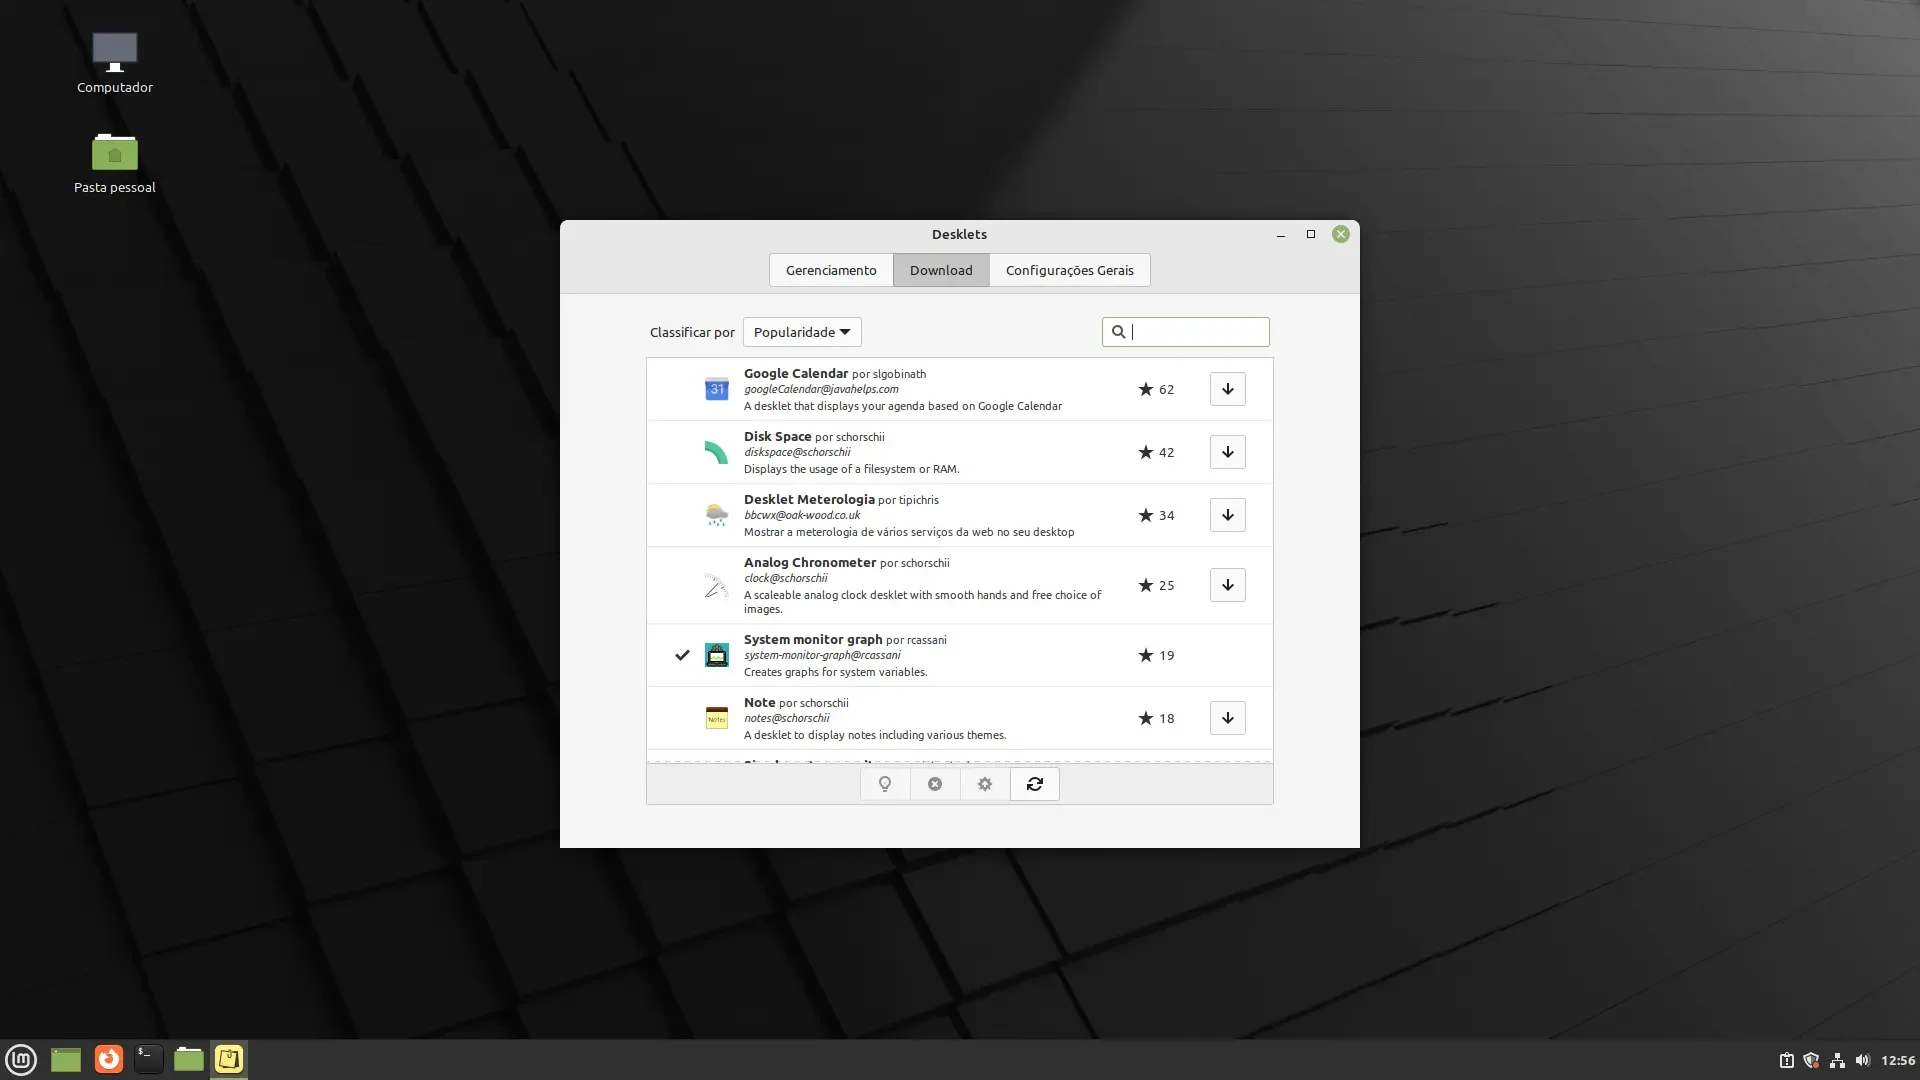Click the notes@schorschii identifier

(x=787, y=718)
